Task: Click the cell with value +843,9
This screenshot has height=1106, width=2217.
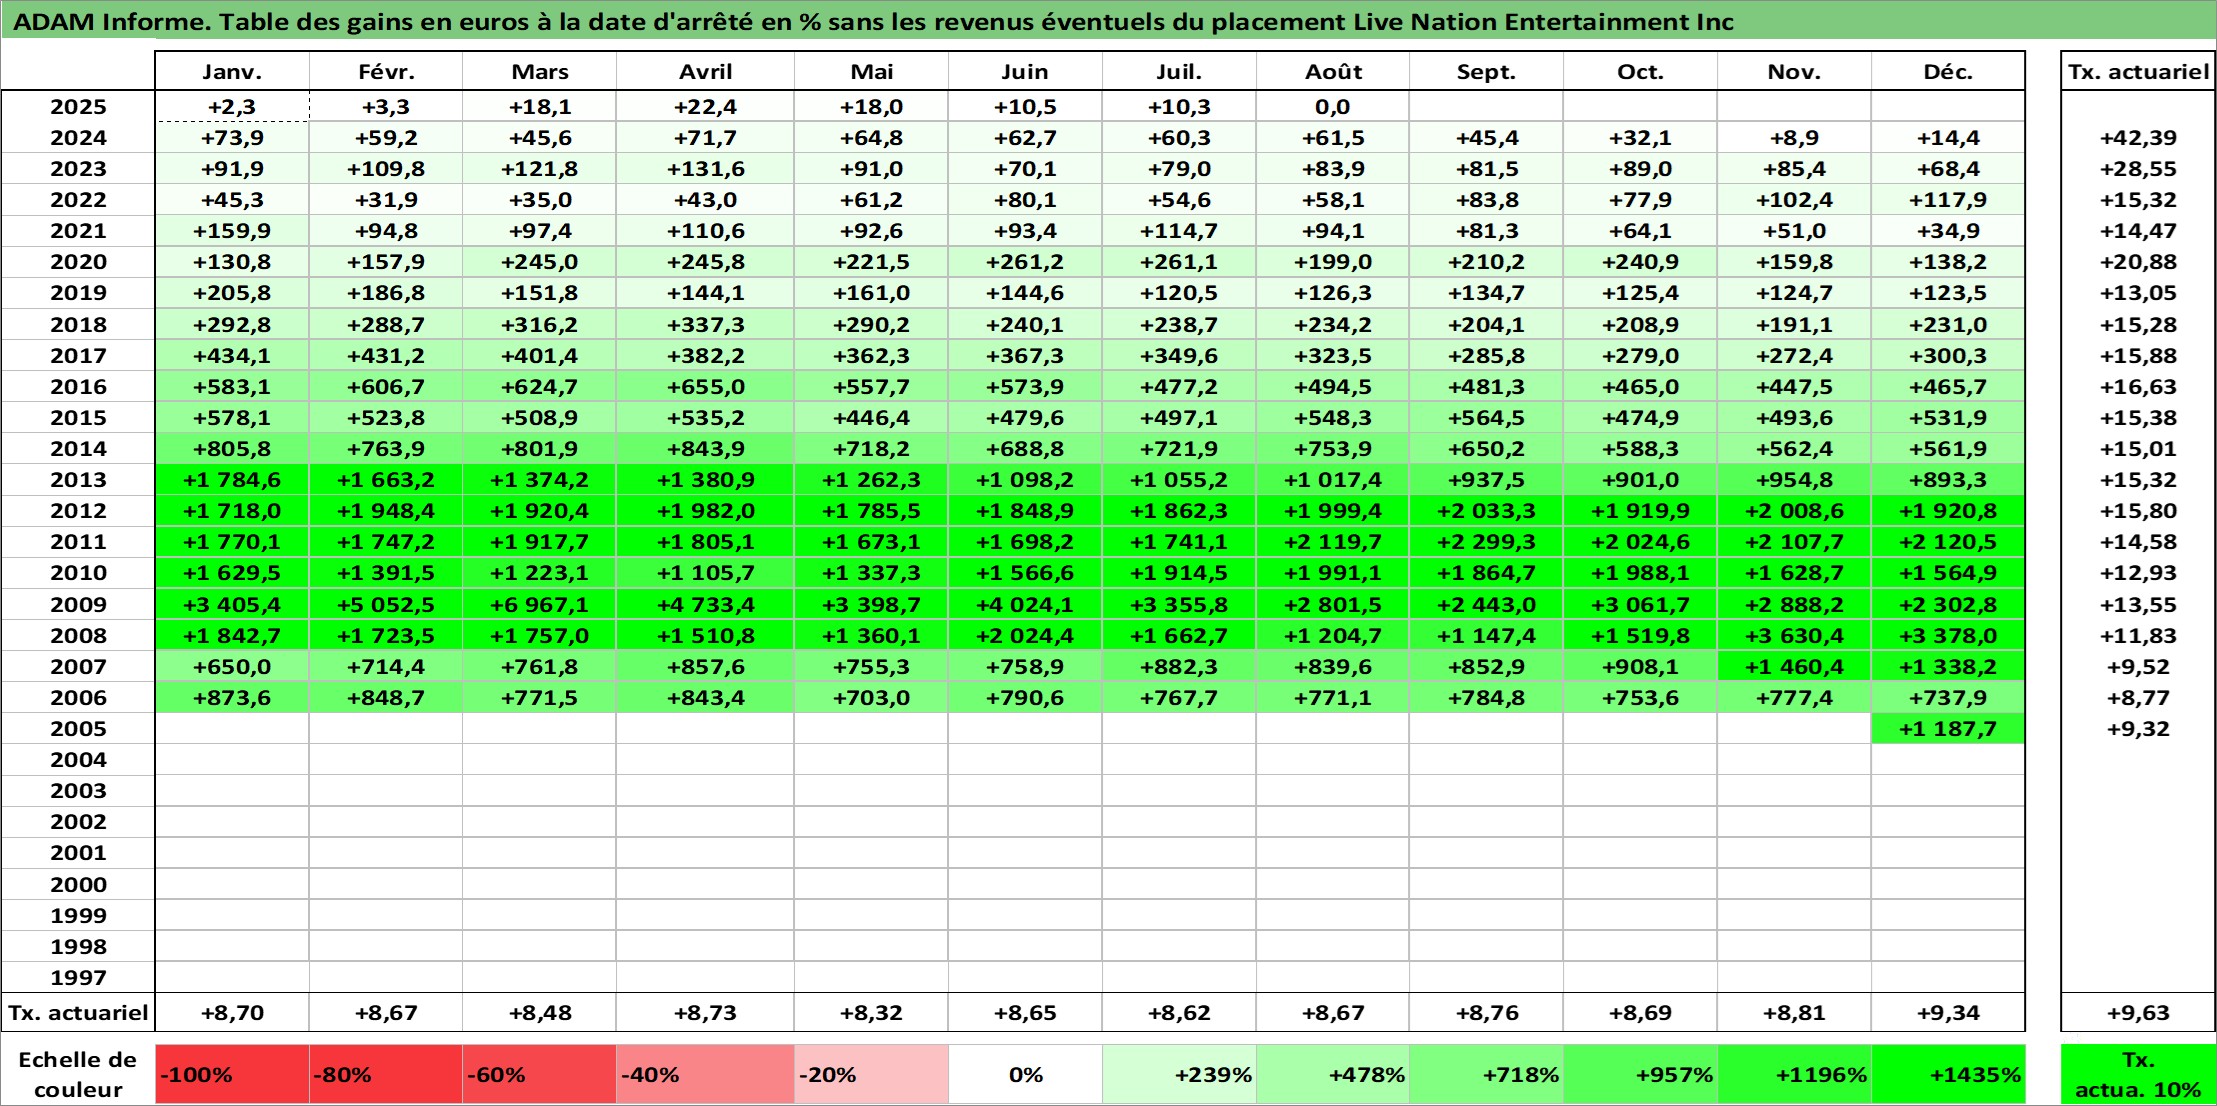Action: coord(705,449)
